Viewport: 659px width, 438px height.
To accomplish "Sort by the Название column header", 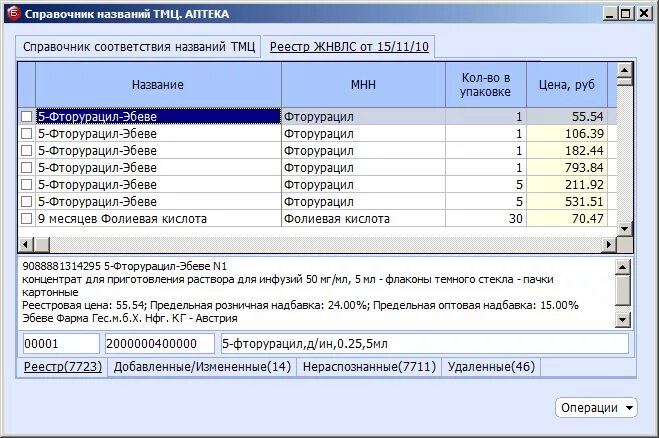I will [x=158, y=84].
